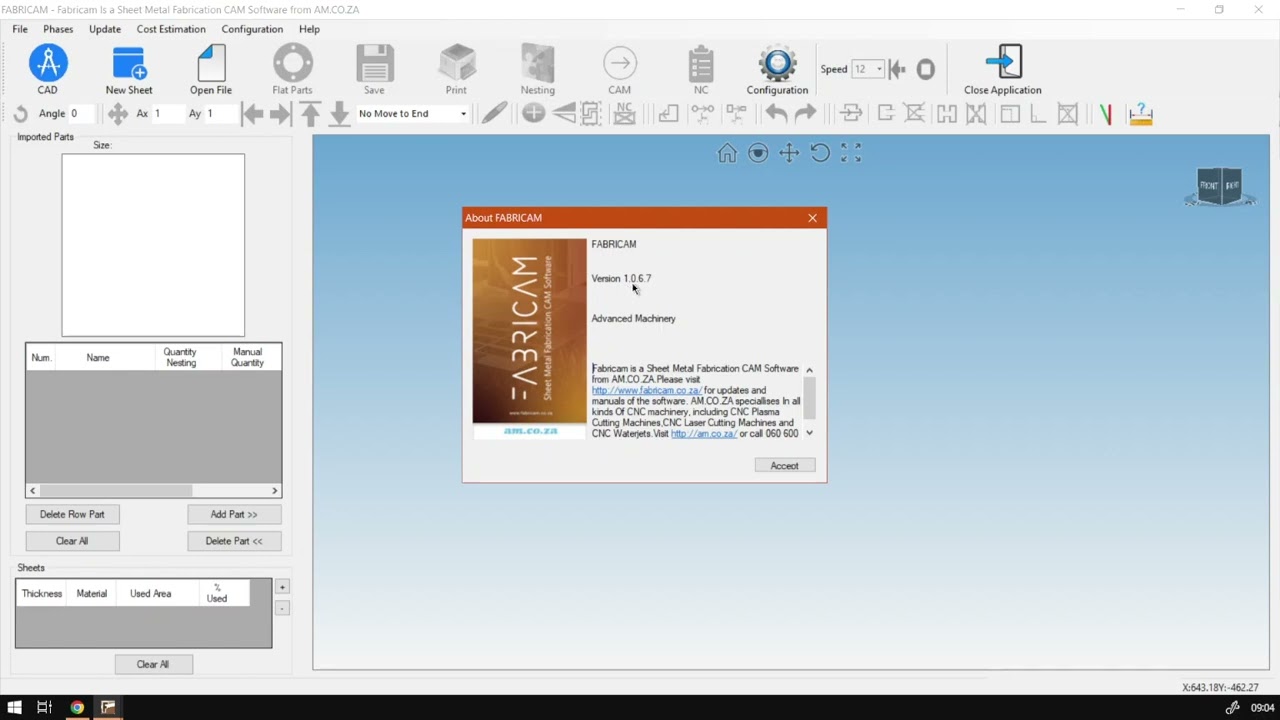The image size is (1280, 720).
Task: Click Delete Row Part button
Action: [72, 514]
